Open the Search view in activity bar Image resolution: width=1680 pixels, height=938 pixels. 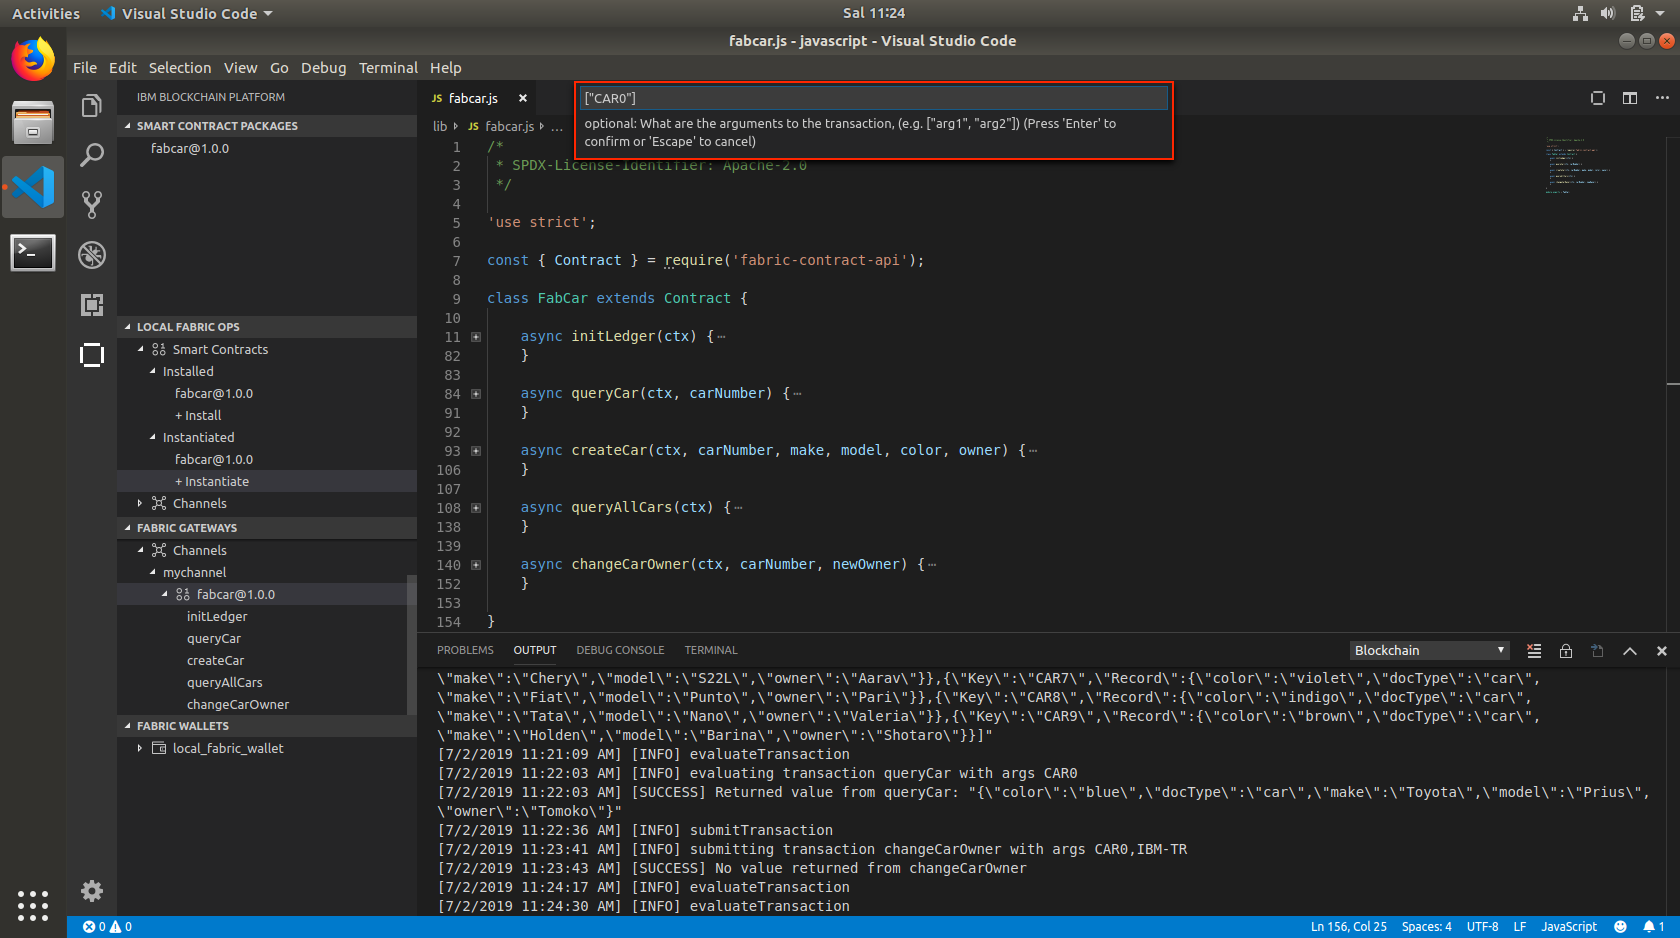92,155
